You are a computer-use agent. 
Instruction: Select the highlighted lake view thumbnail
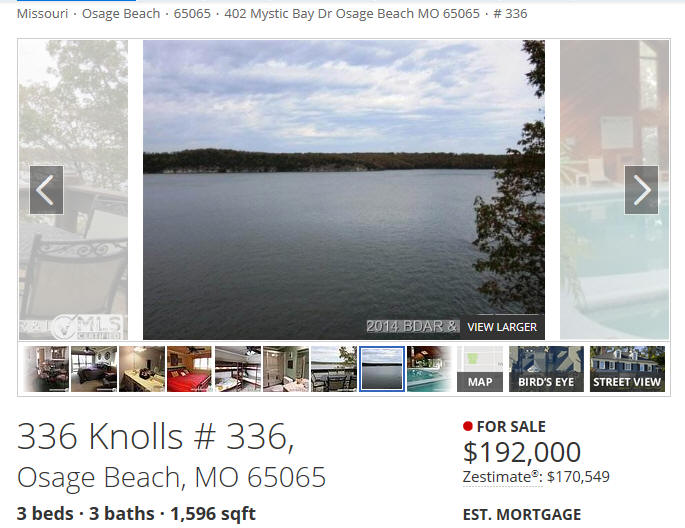(x=382, y=369)
